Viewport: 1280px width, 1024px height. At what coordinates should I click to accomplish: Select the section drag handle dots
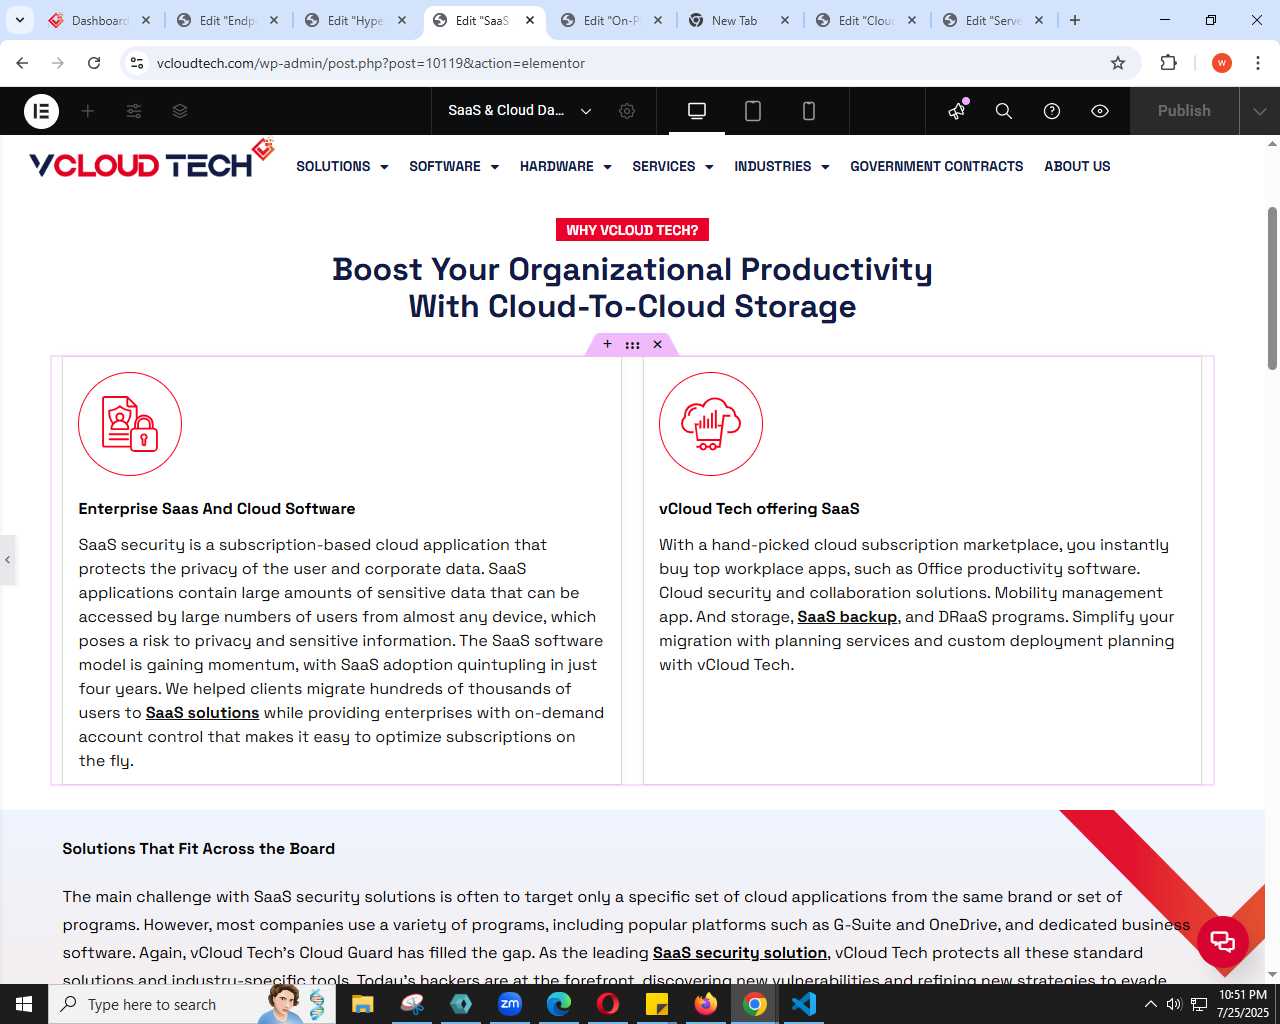(x=632, y=344)
